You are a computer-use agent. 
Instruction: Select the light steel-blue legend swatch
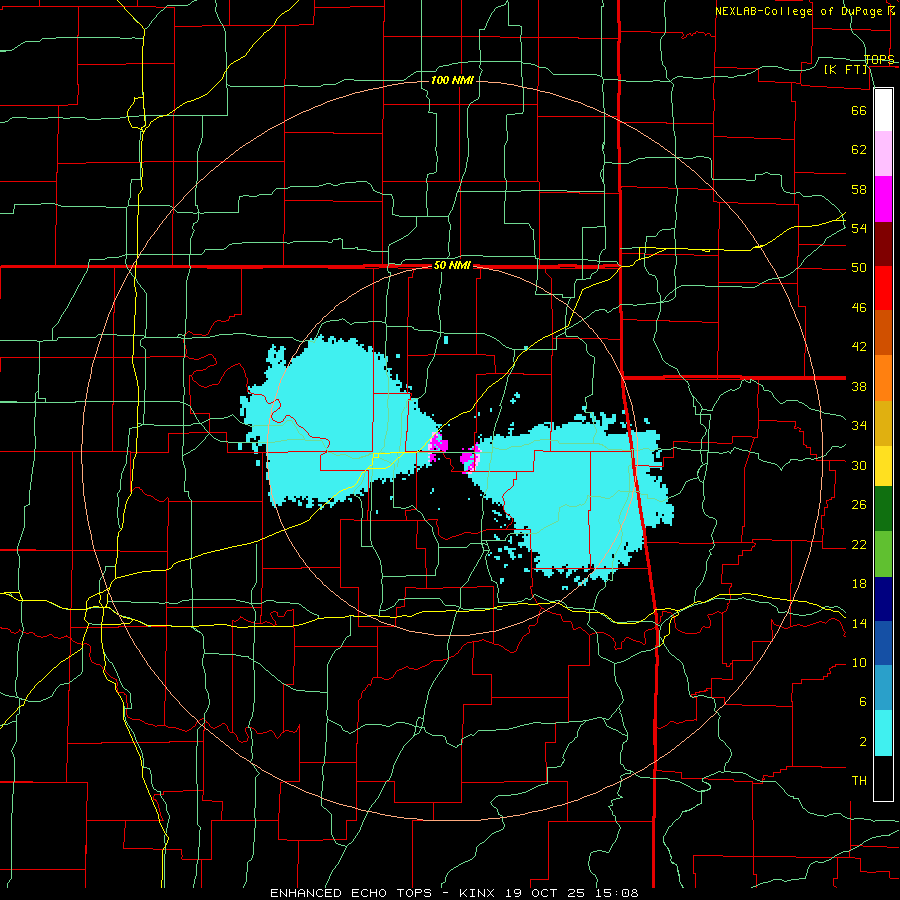pos(883,688)
